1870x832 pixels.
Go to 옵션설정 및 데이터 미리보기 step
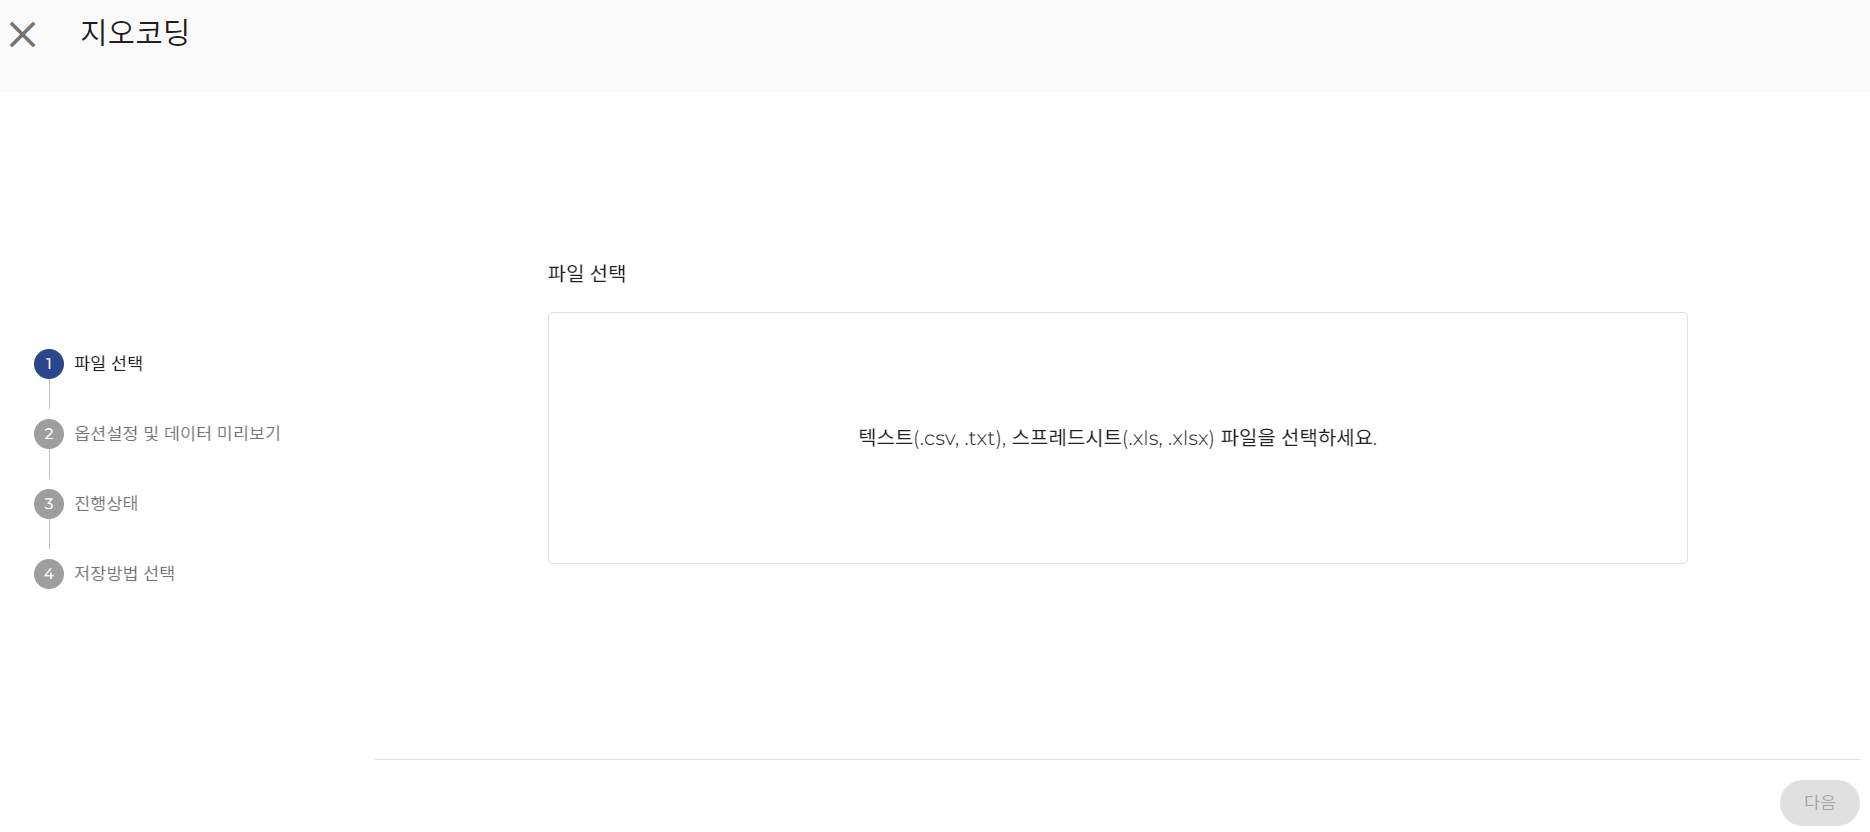pyautogui.click(x=177, y=434)
